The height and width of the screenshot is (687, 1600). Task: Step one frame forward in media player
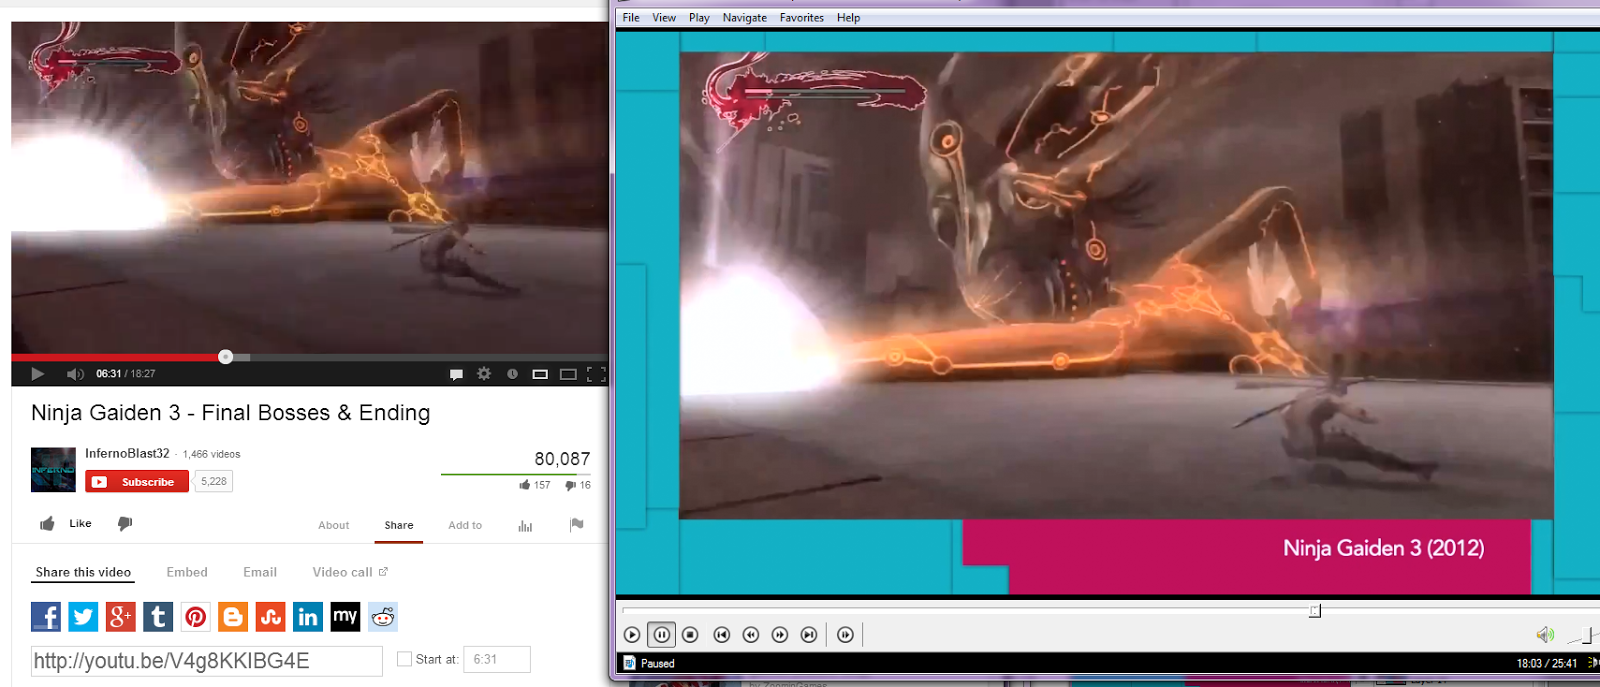[x=845, y=635]
